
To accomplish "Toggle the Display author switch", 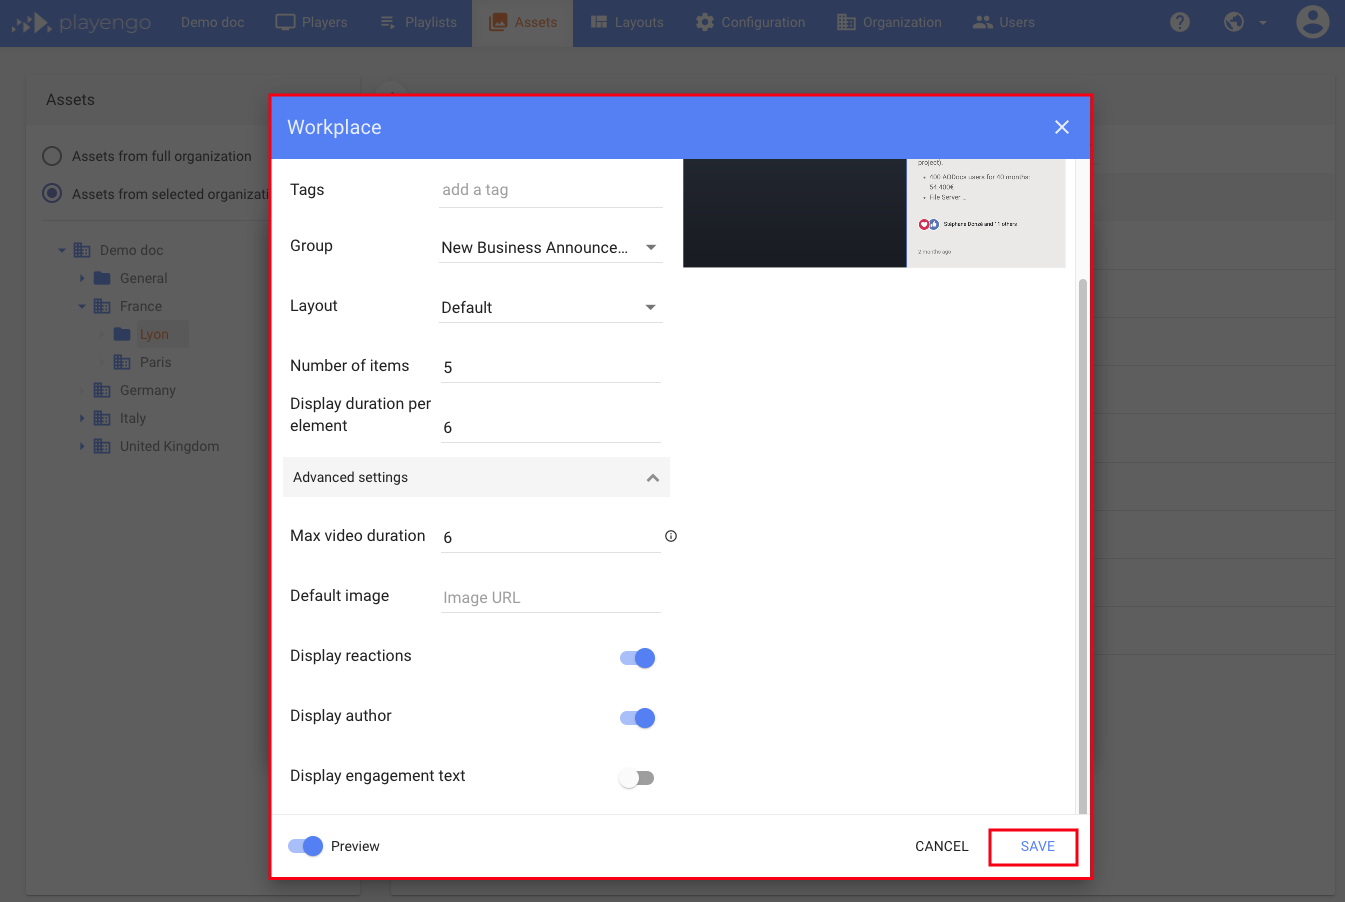I will (637, 718).
